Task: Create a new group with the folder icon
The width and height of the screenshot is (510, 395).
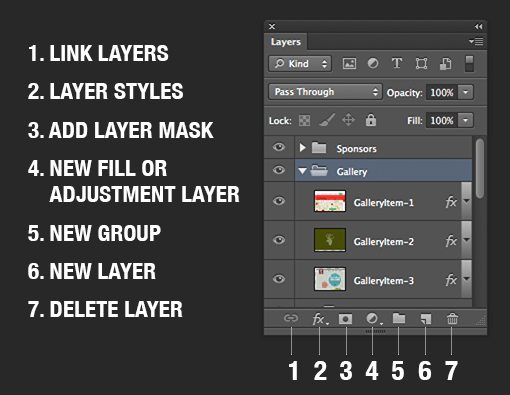Action: pyautogui.click(x=399, y=318)
